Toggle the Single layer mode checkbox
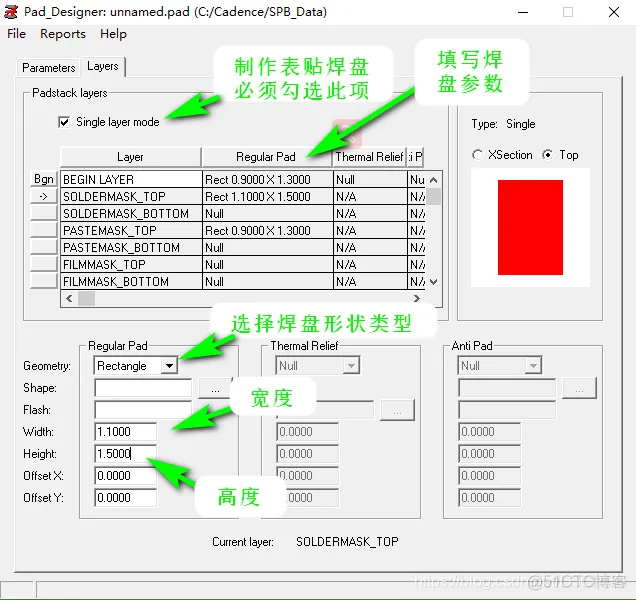The height and width of the screenshot is (600, 636). tap(64, 122)
